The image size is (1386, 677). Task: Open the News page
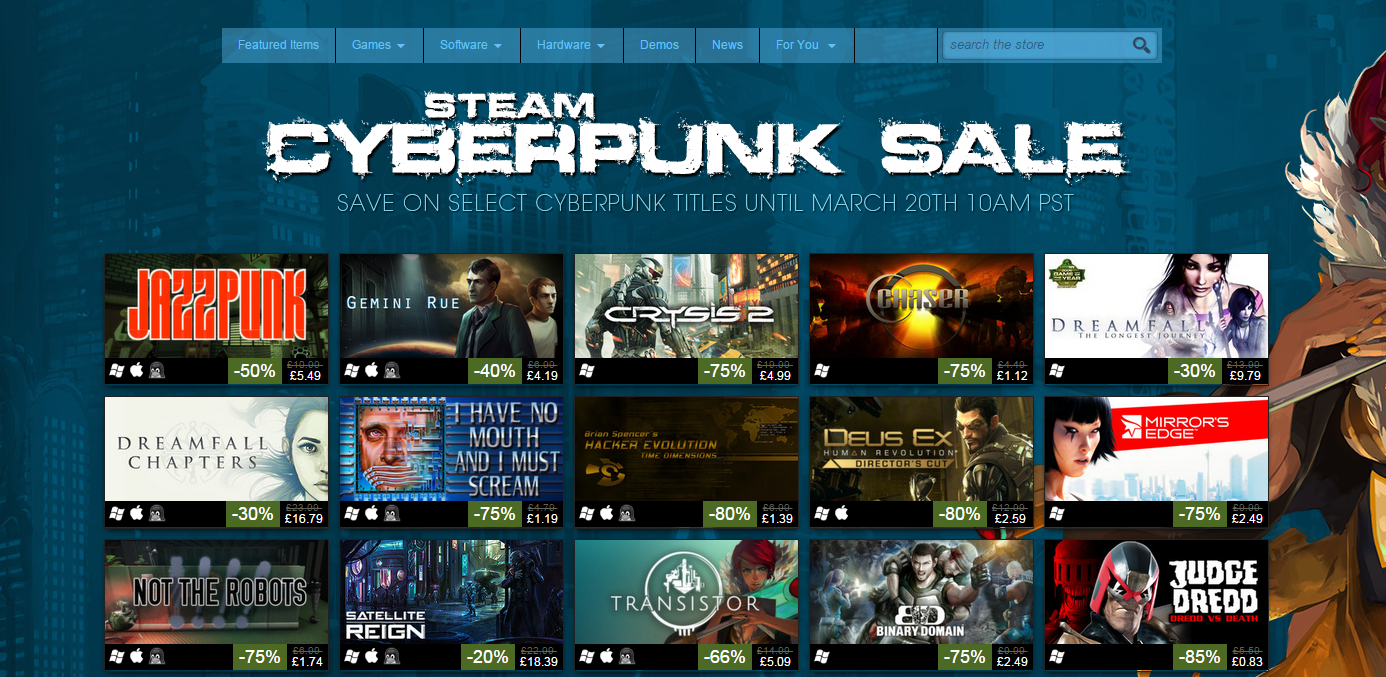[728, 45]
